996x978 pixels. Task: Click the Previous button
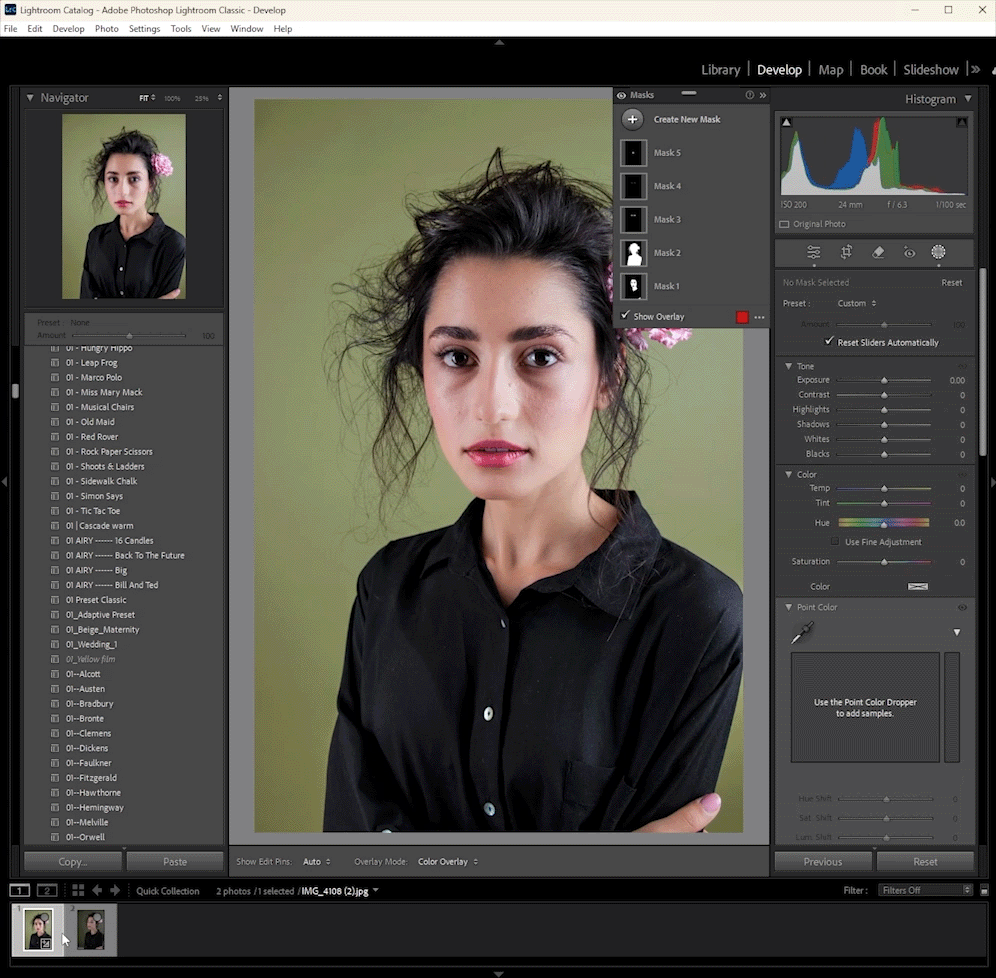tap(823, 862)
